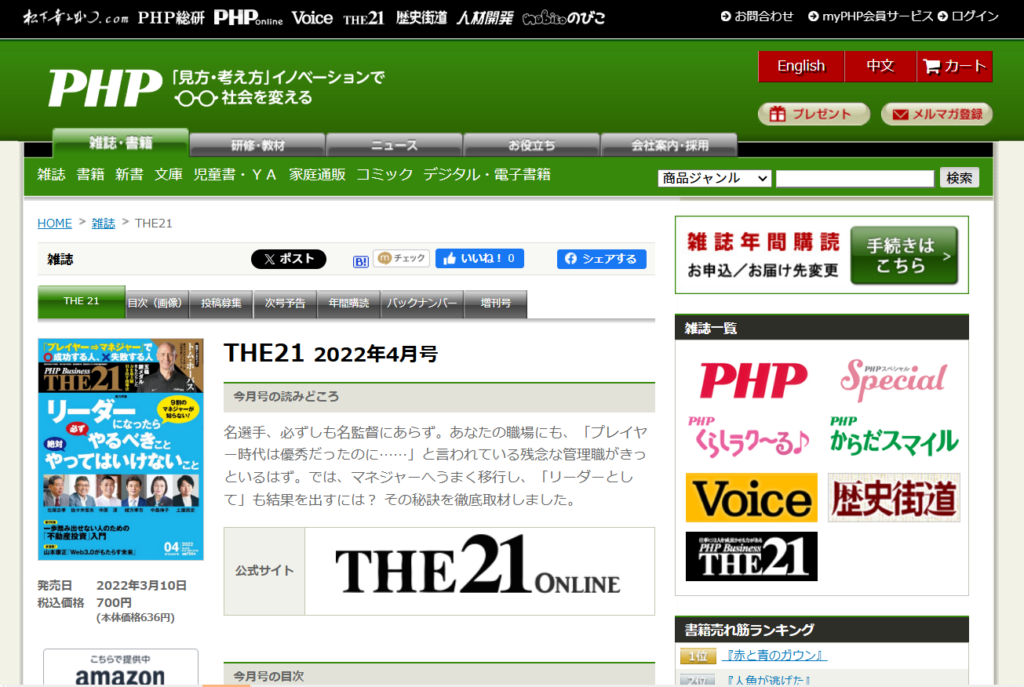
Task: Click the Facebook シェアする button
Action: [601, 259]
